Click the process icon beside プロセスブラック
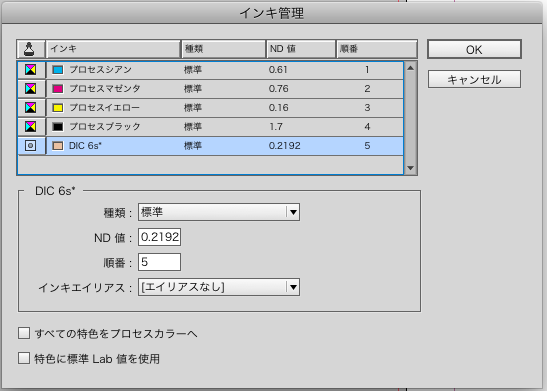Viewport: 547px width, 391px height. click(30, 126)
